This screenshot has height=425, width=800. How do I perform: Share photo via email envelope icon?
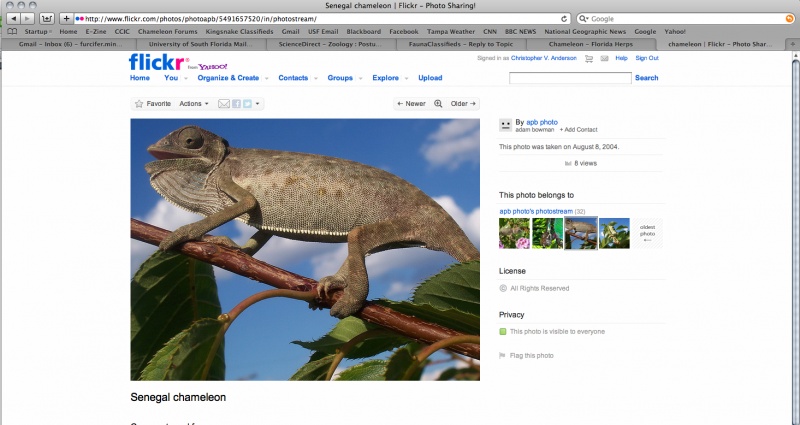pos(224,104)
